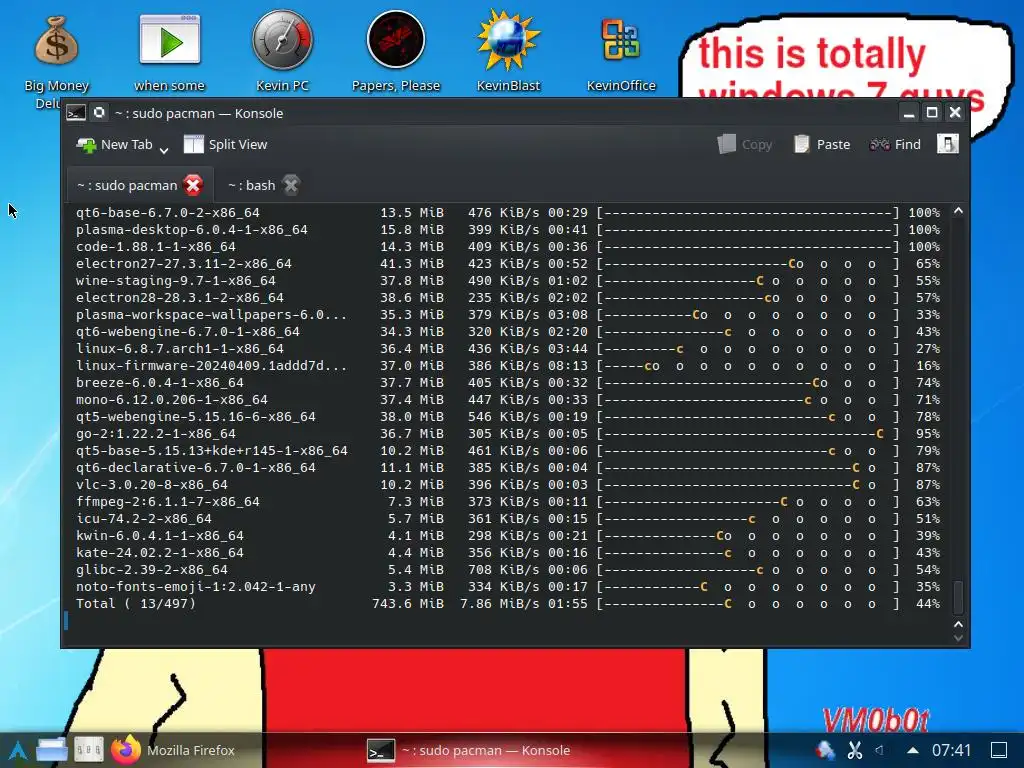Click the 'wine-staging-9.7-1-x86_64' package name
Screen dimensions: 1024x768
pyautogui.click(x=176, y=281)
